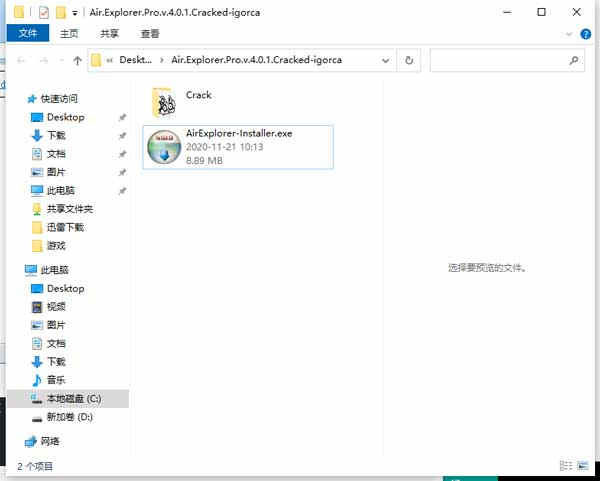This screenshot has width=600, height=481.
Task: Select AirExplorer-Installer.exe file icon
Action: point(164,147)
